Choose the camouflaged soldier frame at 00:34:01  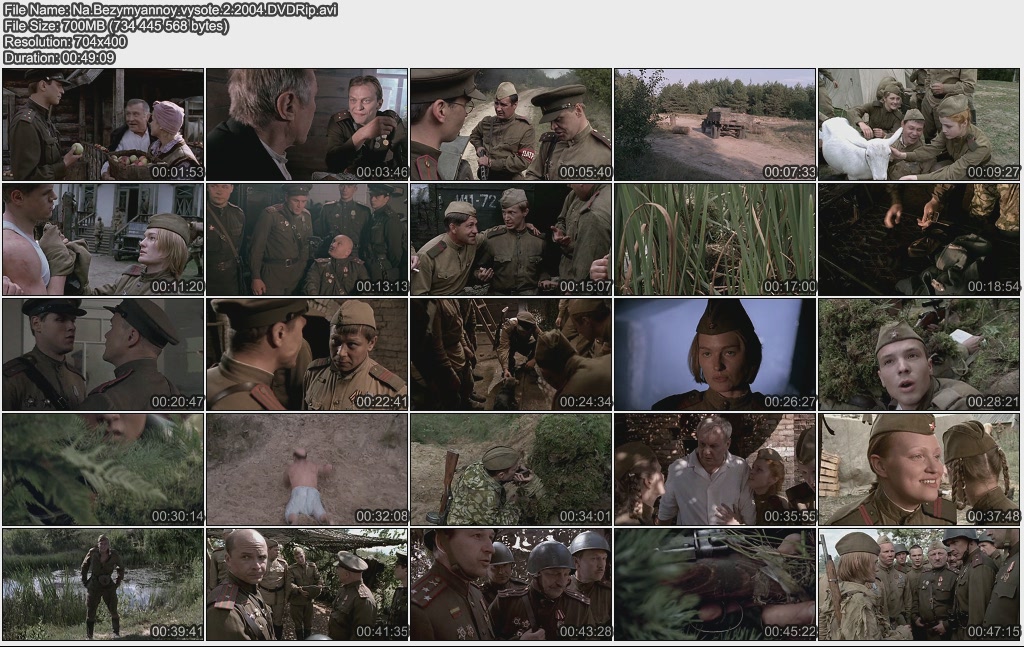pos(511,469)
